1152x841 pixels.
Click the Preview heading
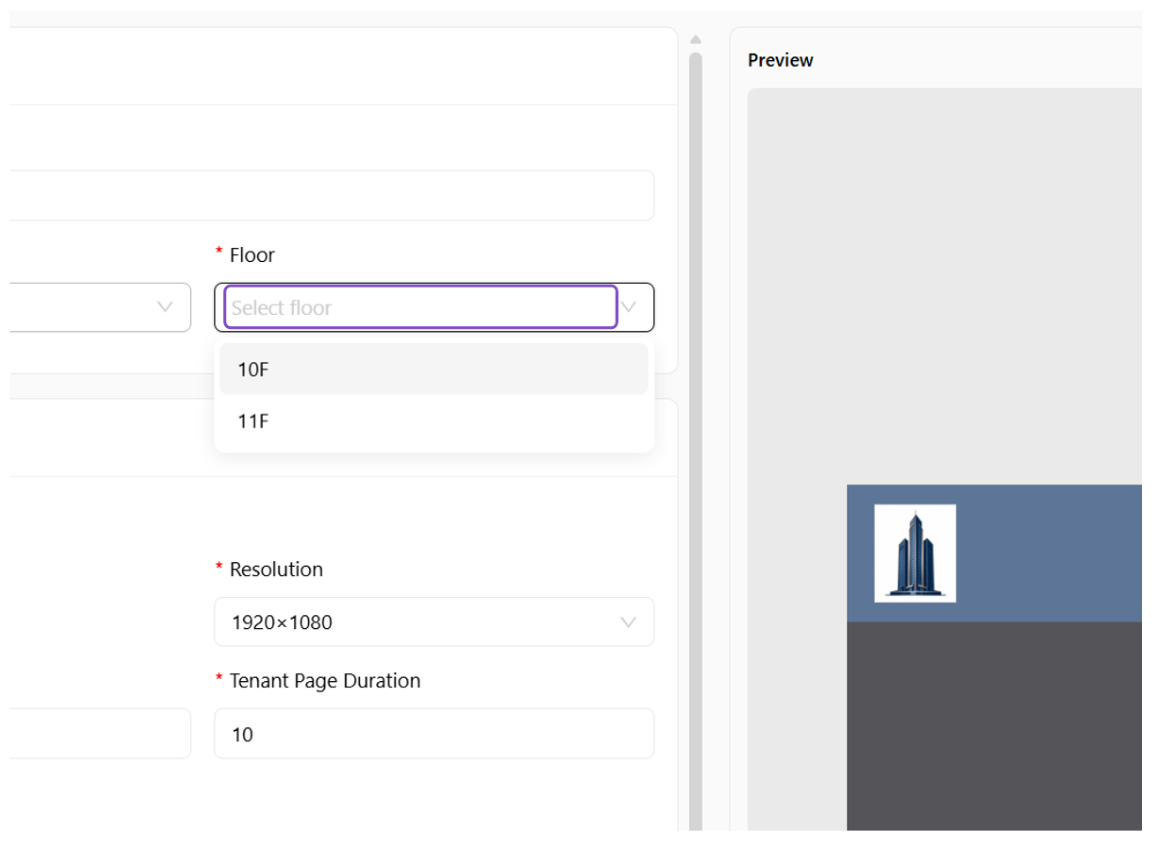click(780, 60)
